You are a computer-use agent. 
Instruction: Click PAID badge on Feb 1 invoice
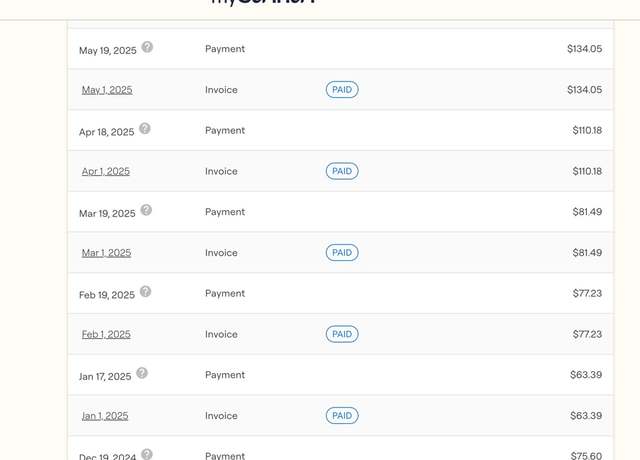(342, 334)
